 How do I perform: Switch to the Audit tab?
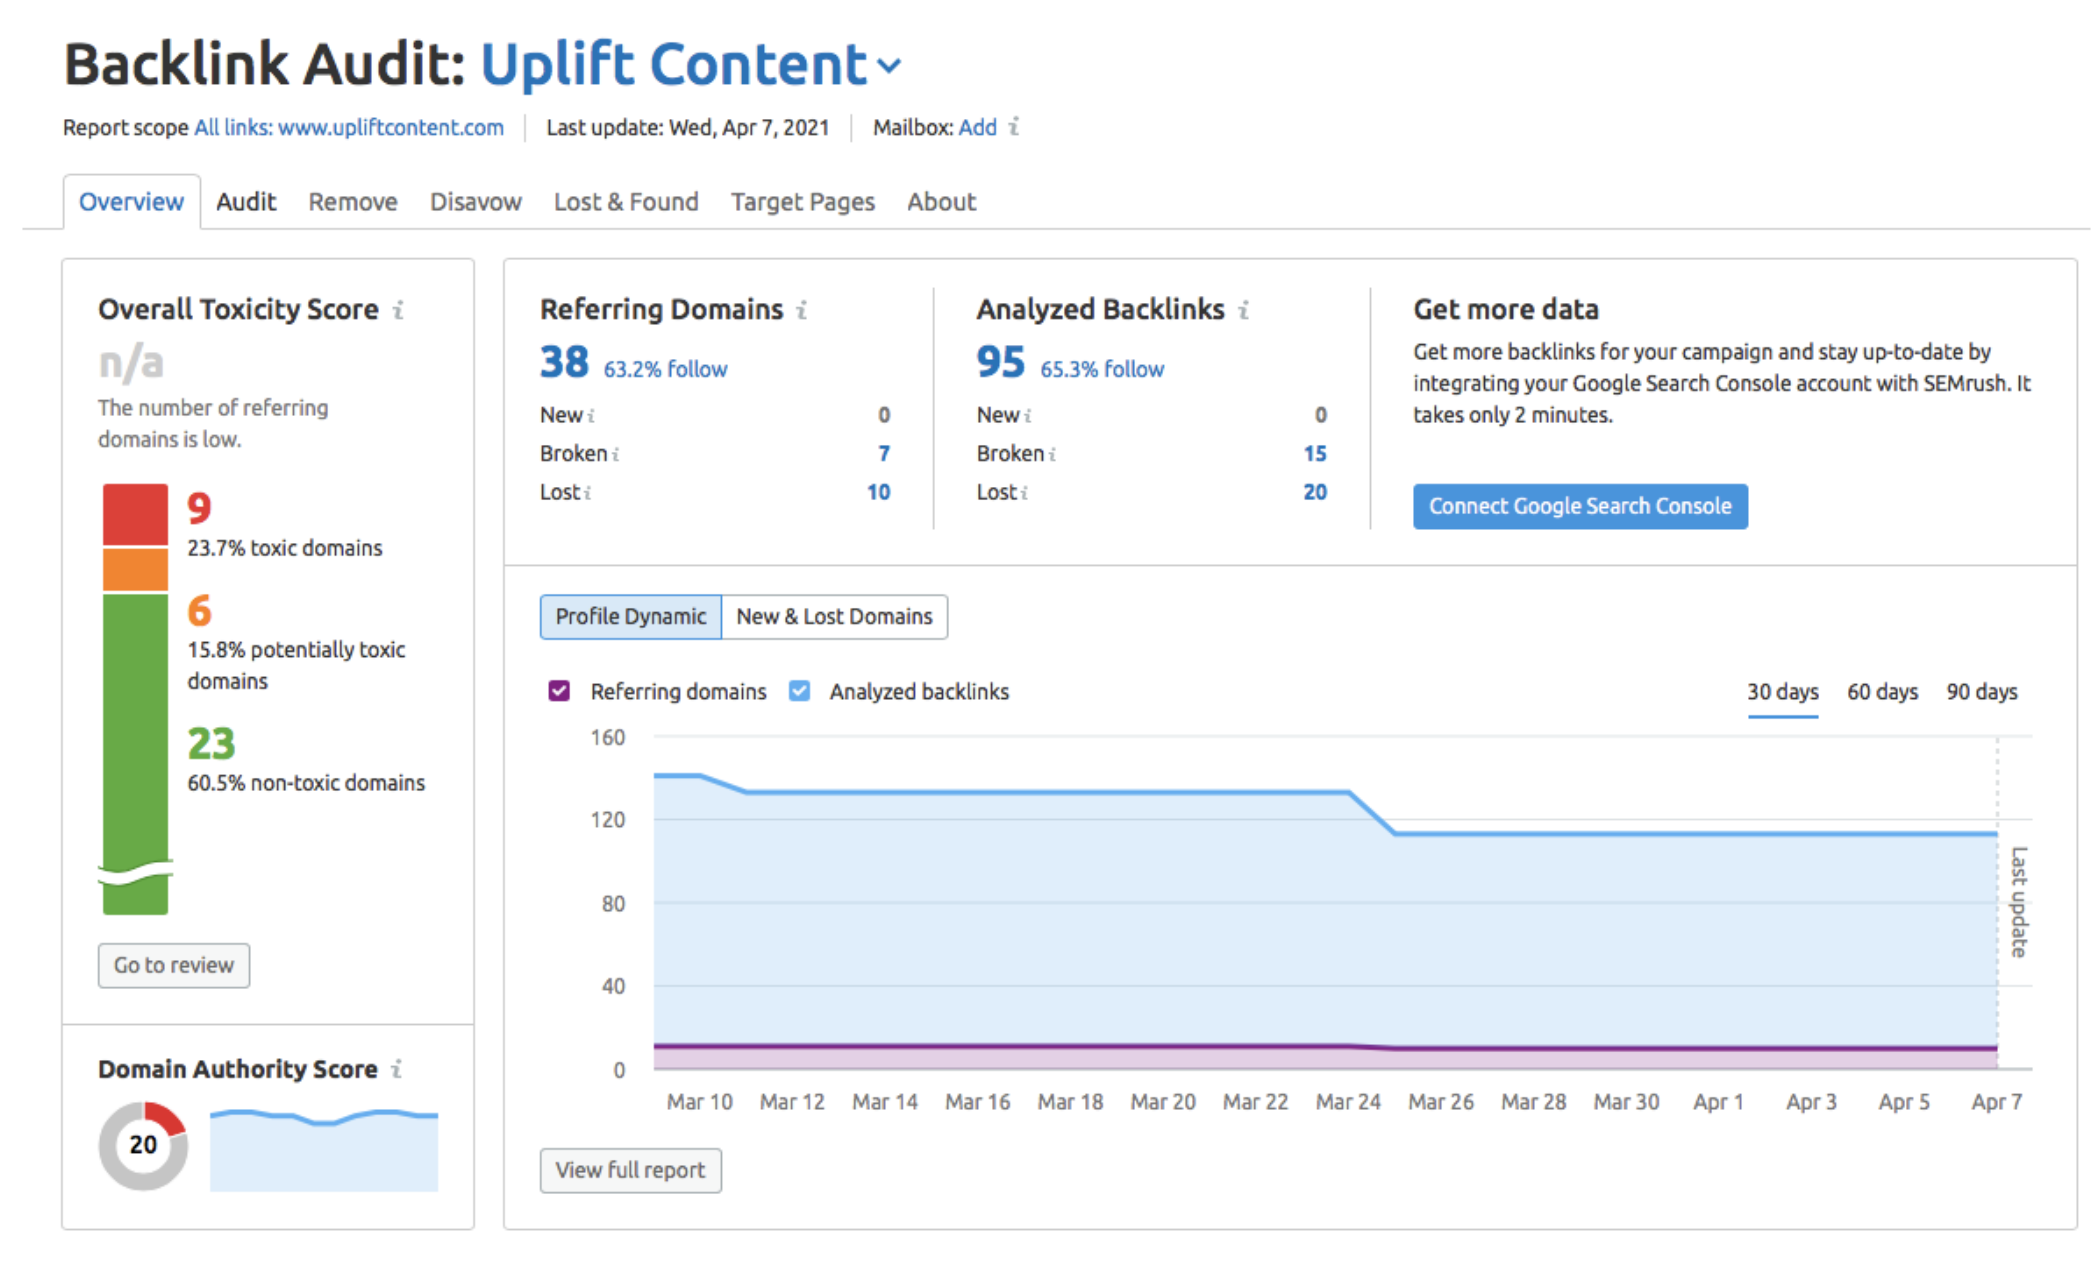[246, 202]
